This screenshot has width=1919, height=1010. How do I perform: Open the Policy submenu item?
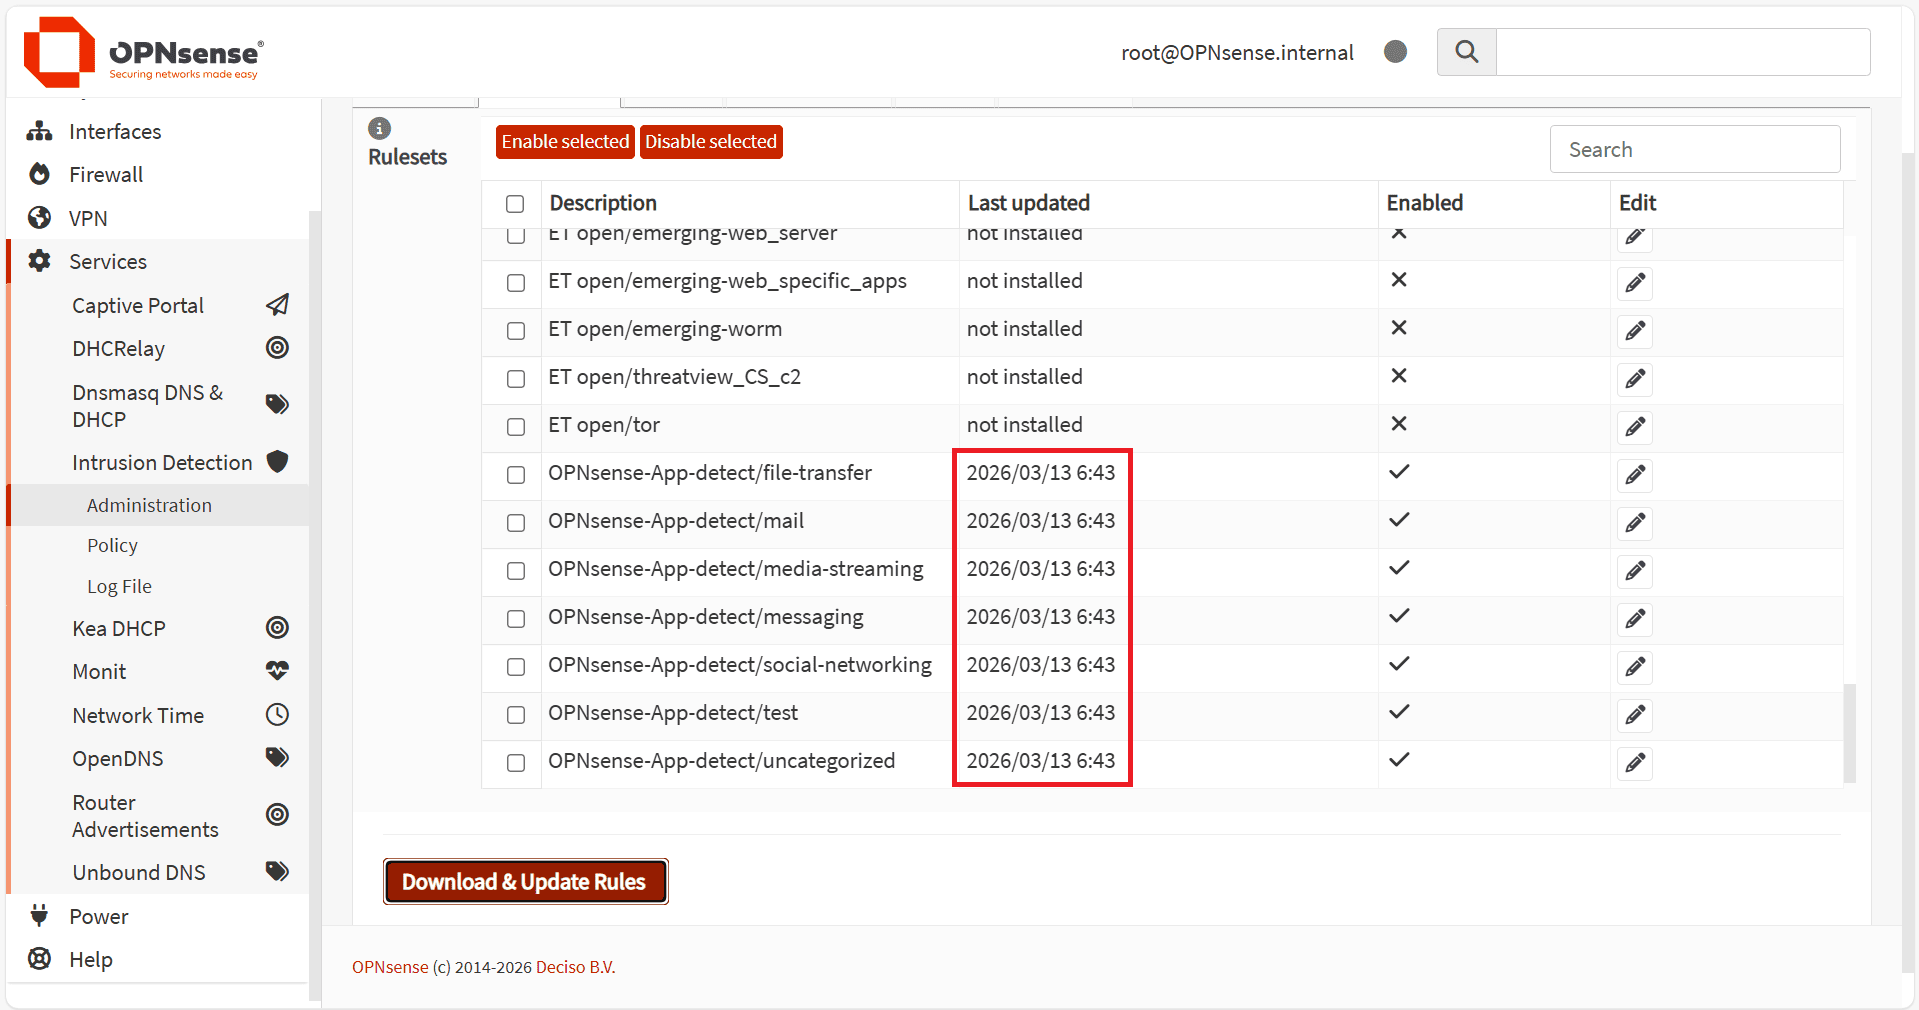tap(112, 546)
